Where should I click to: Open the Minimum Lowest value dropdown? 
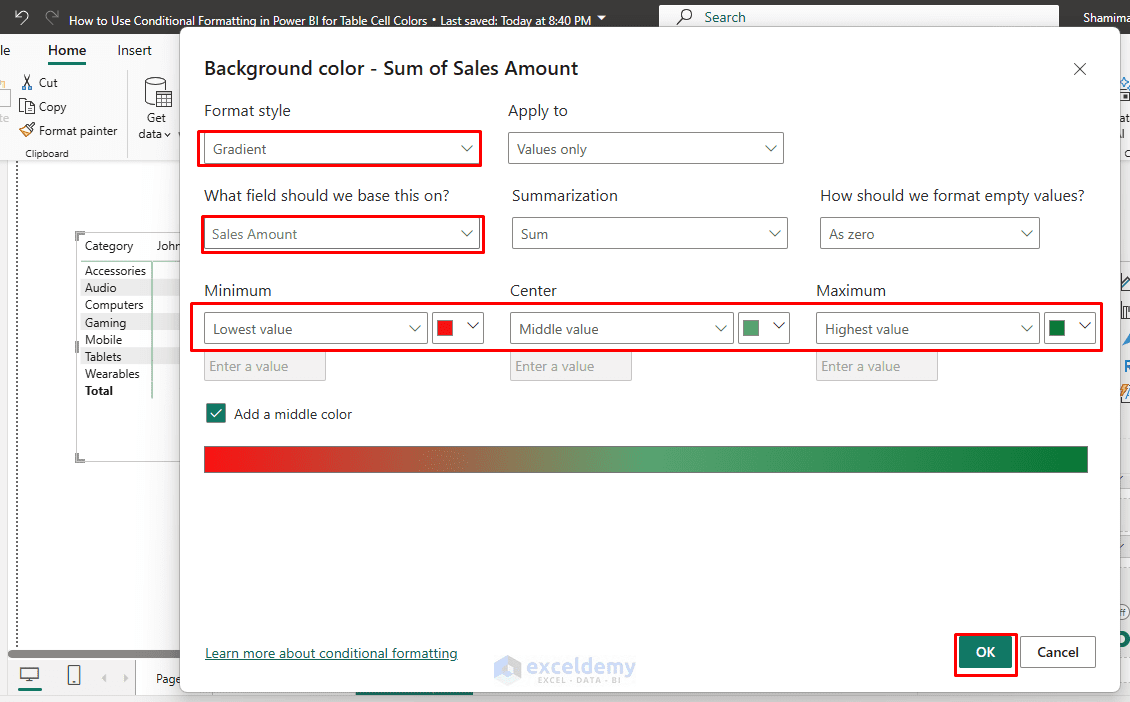[316, 329]
